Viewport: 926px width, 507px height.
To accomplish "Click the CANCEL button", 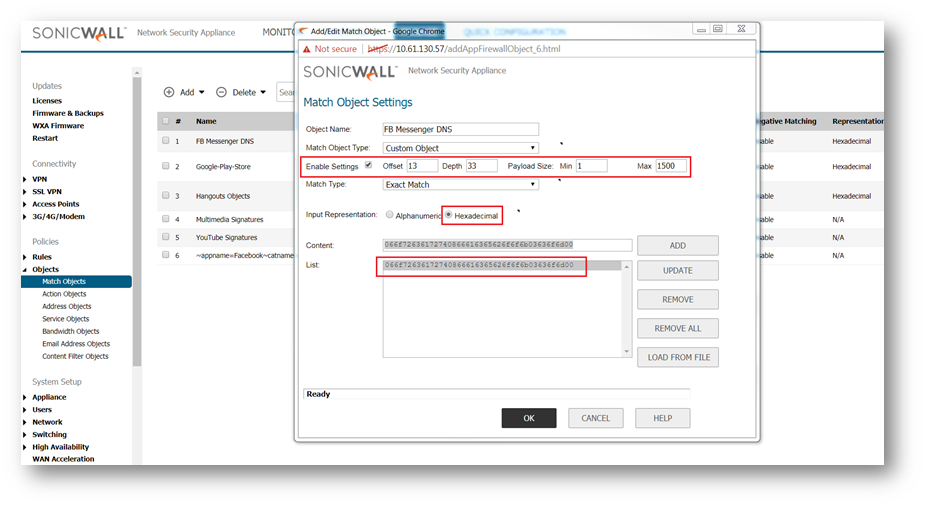I will [595, 418].
